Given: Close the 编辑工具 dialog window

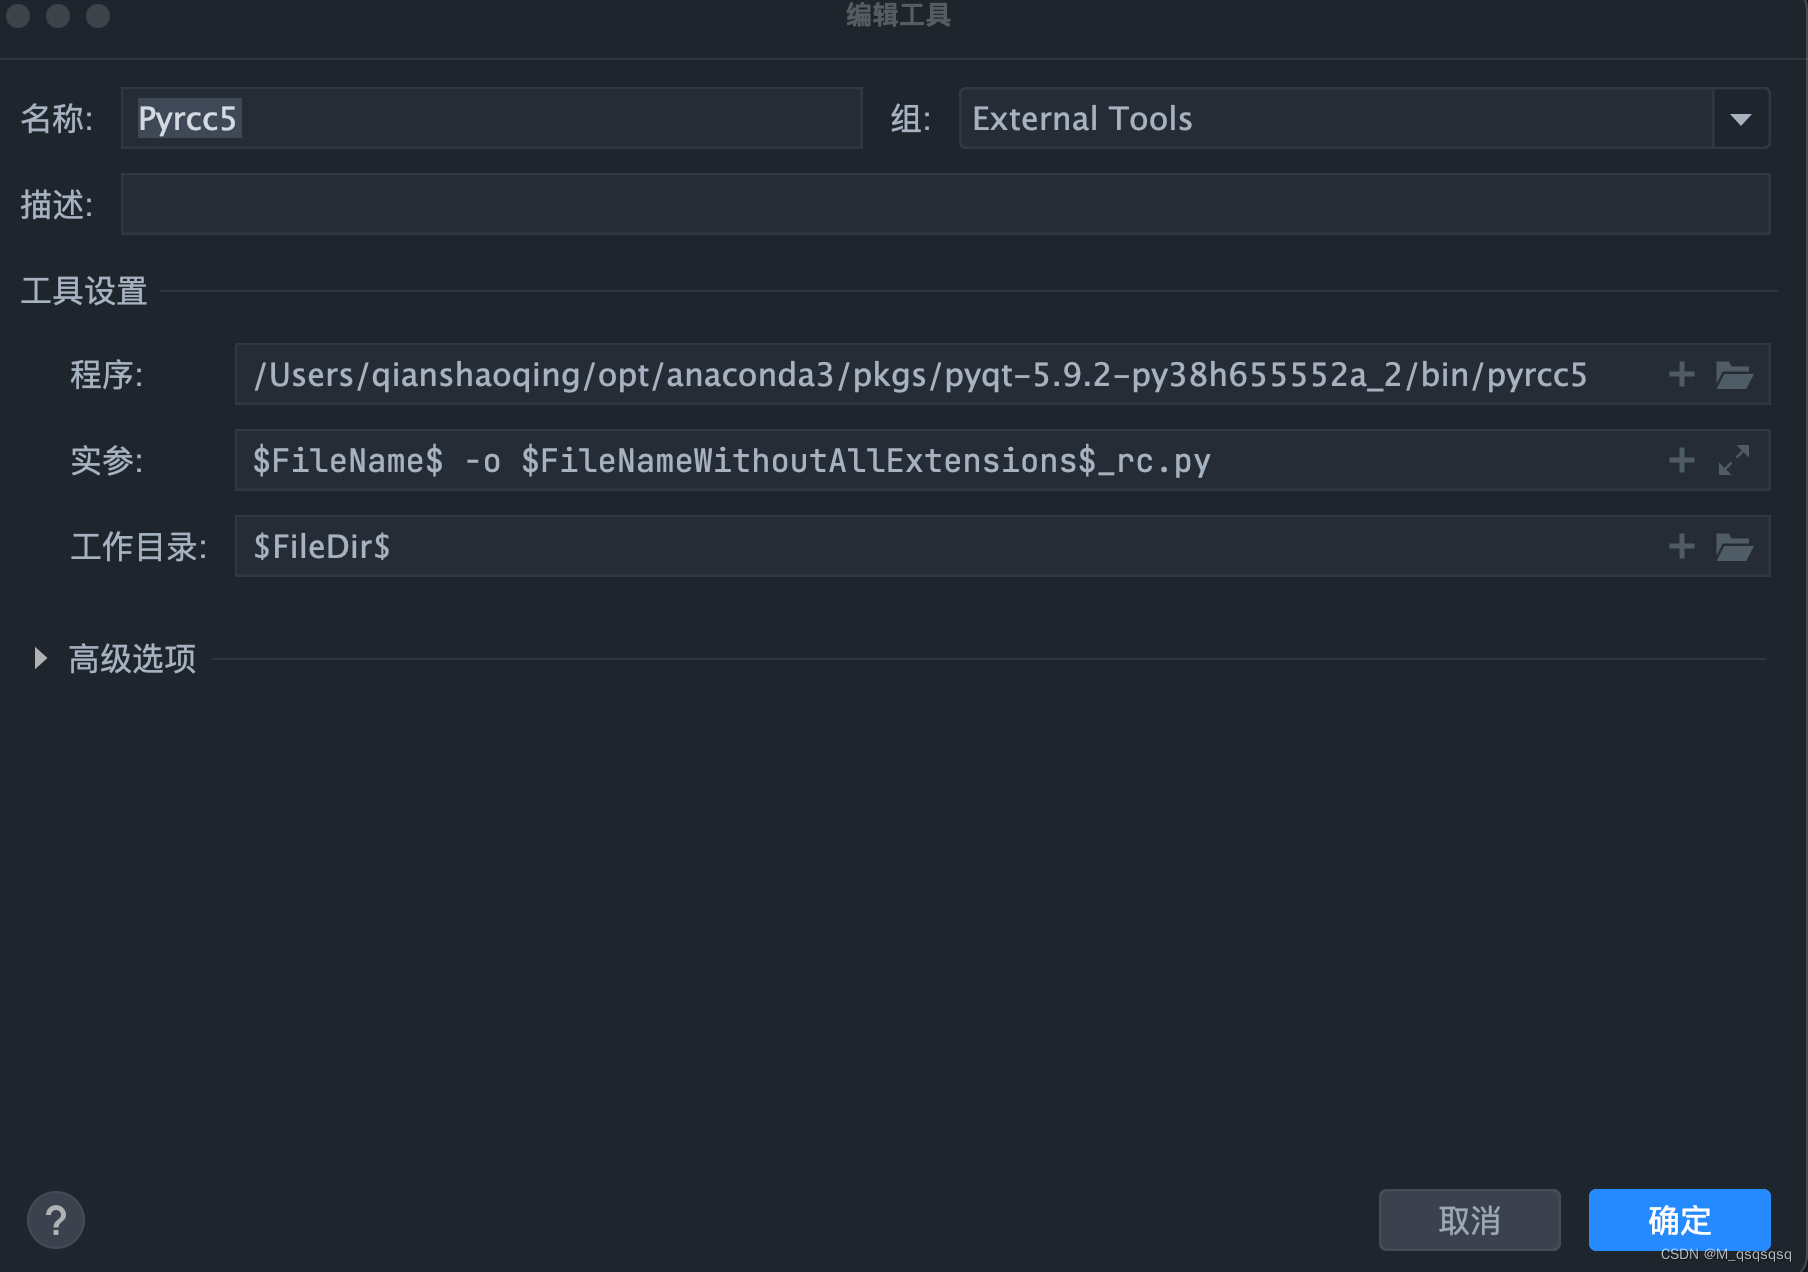Looking at the screenshot, I should point(18,15).
